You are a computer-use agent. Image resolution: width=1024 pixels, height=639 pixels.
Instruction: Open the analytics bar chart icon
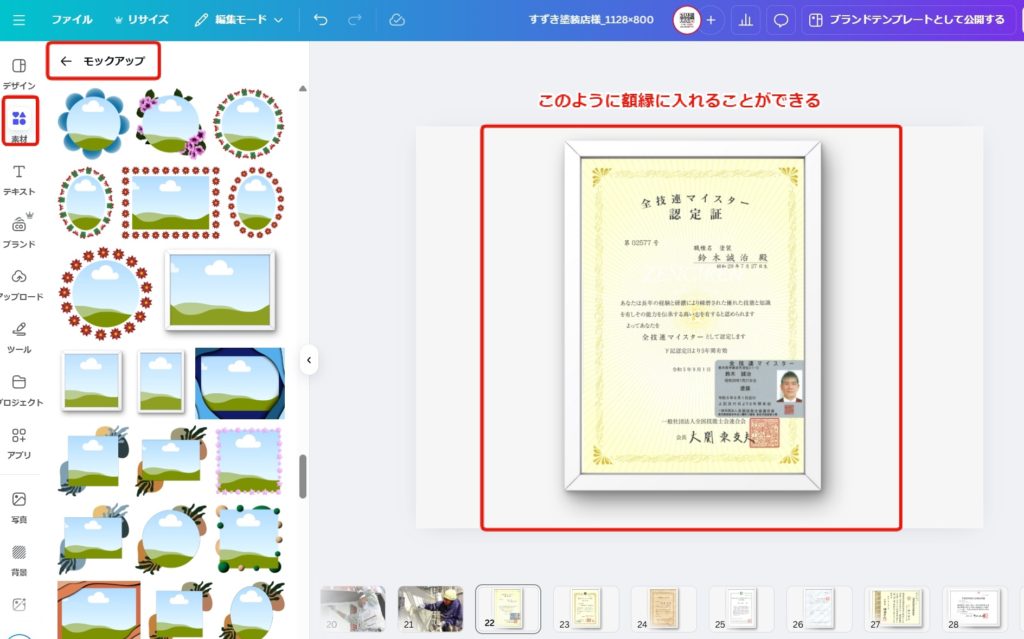tap(744, 20)
